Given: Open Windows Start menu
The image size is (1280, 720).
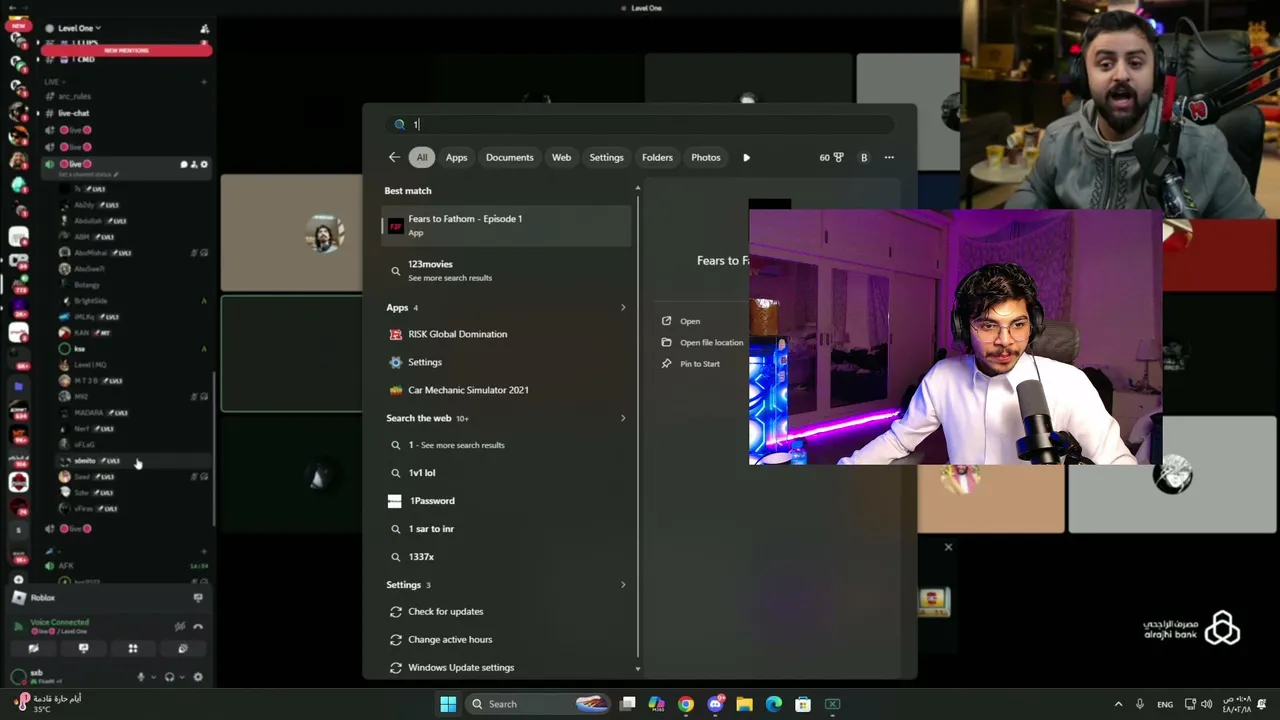Looking at the screenshot, I should (x=448, y=704).
